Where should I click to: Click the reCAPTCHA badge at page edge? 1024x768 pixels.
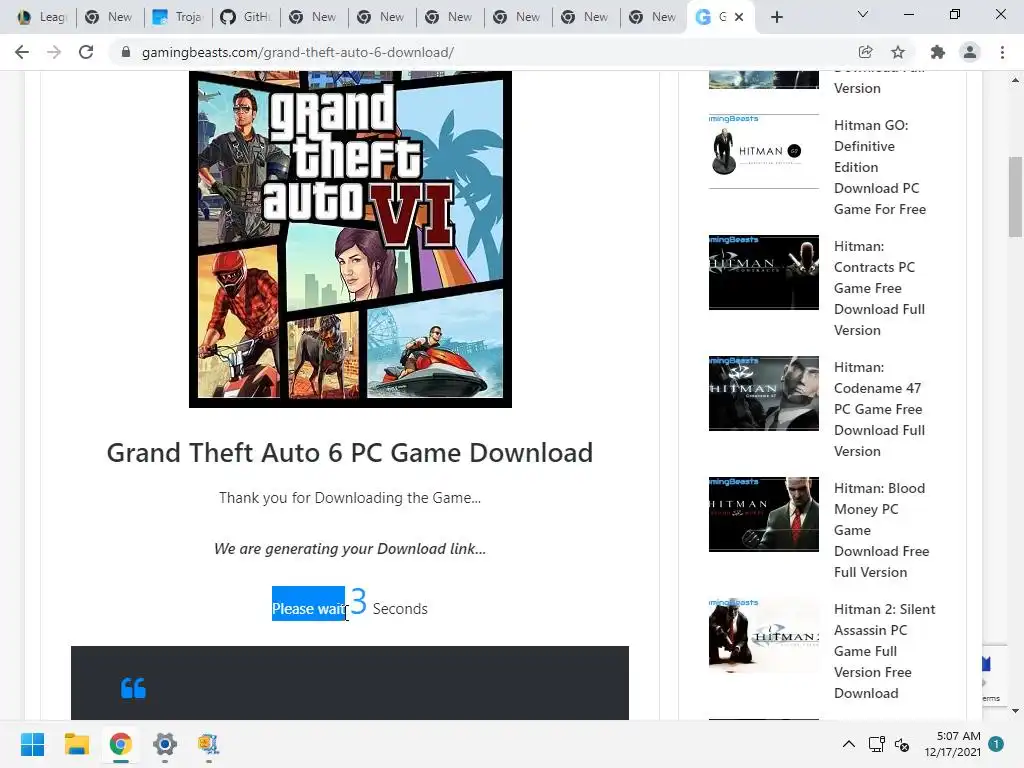pyautogui.click(x=995, y=675)
